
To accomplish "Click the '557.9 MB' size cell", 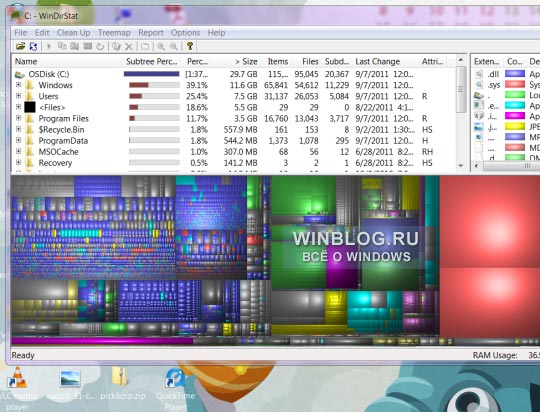I will tap(241, 130).
